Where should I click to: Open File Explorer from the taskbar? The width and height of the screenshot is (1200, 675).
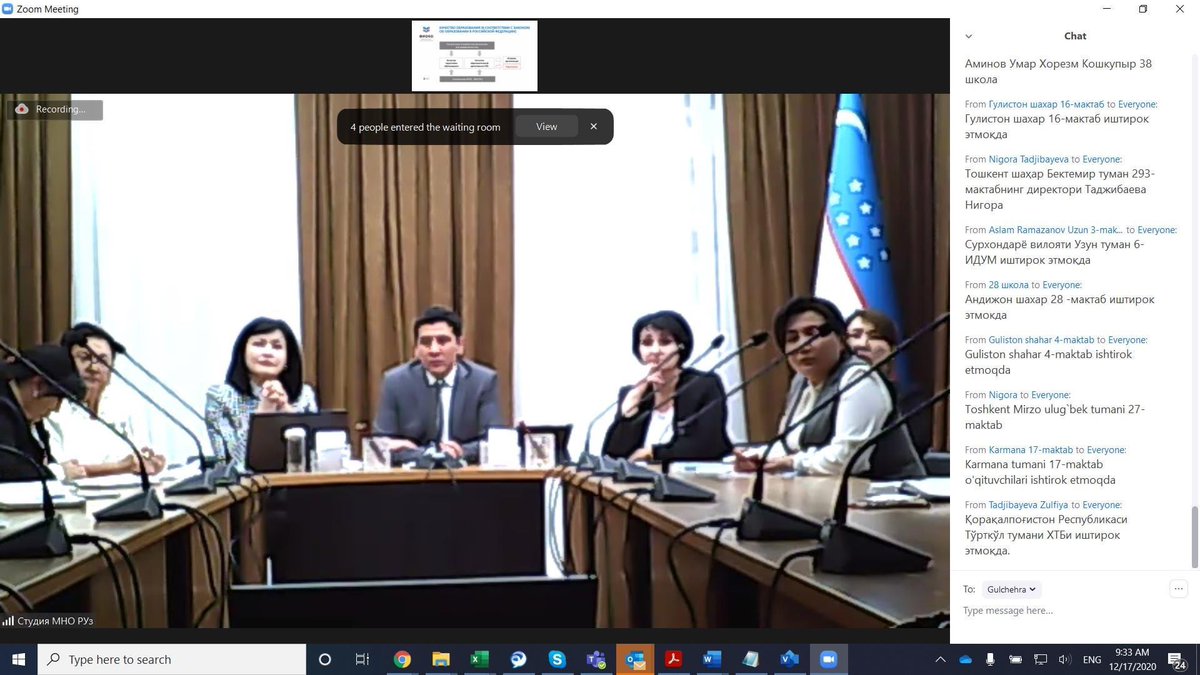click(441, 659)
